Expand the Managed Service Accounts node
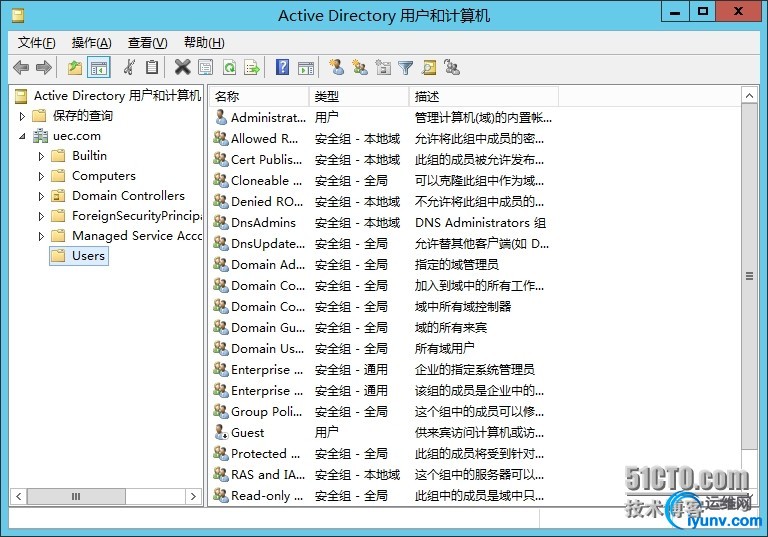 click(x=41, y=237)
